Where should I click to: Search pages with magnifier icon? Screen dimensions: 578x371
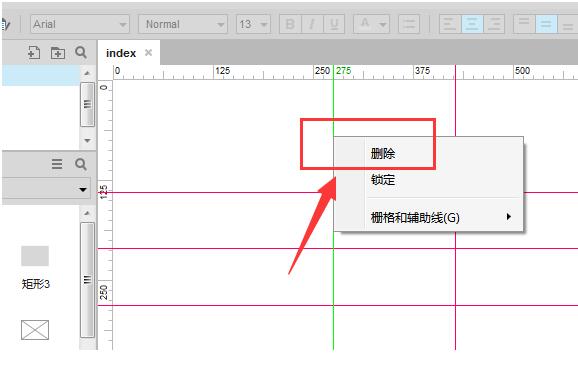coord(81,52)
